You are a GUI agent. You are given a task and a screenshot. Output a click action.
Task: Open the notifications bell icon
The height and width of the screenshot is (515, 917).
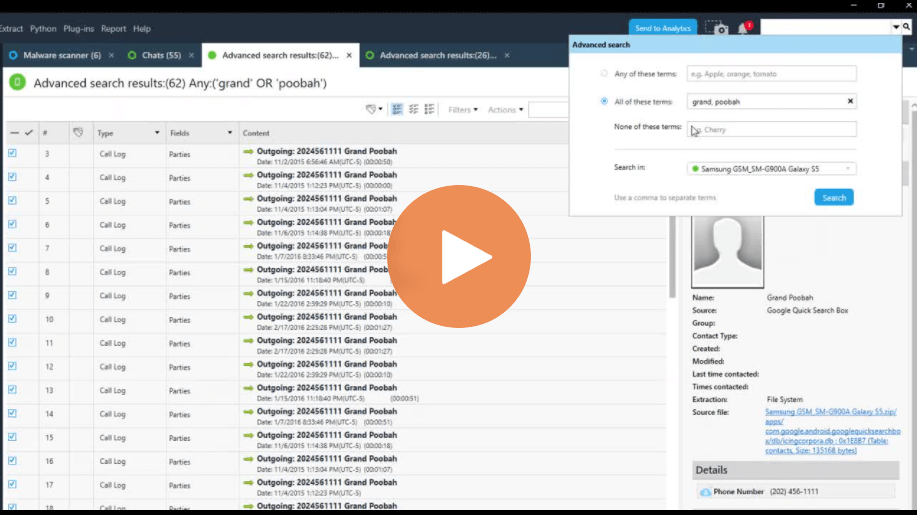coord(743,28)
